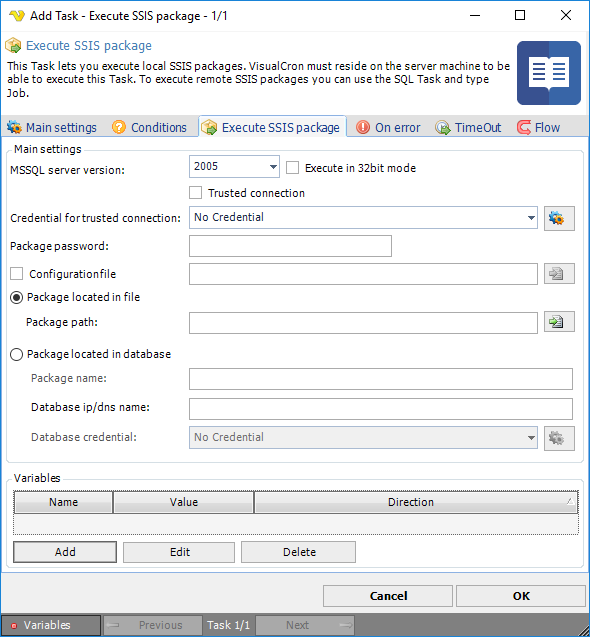590x637 pixels.
Task: Click the Package name input field
Action: [381, 379]
